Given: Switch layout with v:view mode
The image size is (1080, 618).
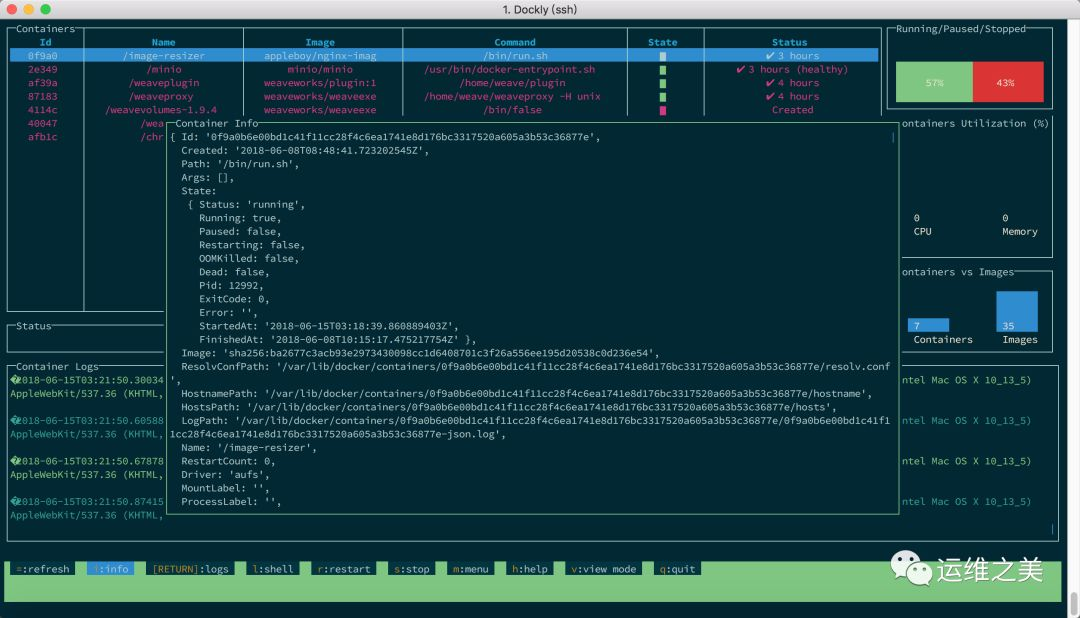Looking at the screenshot, I should tap(603, 569).
